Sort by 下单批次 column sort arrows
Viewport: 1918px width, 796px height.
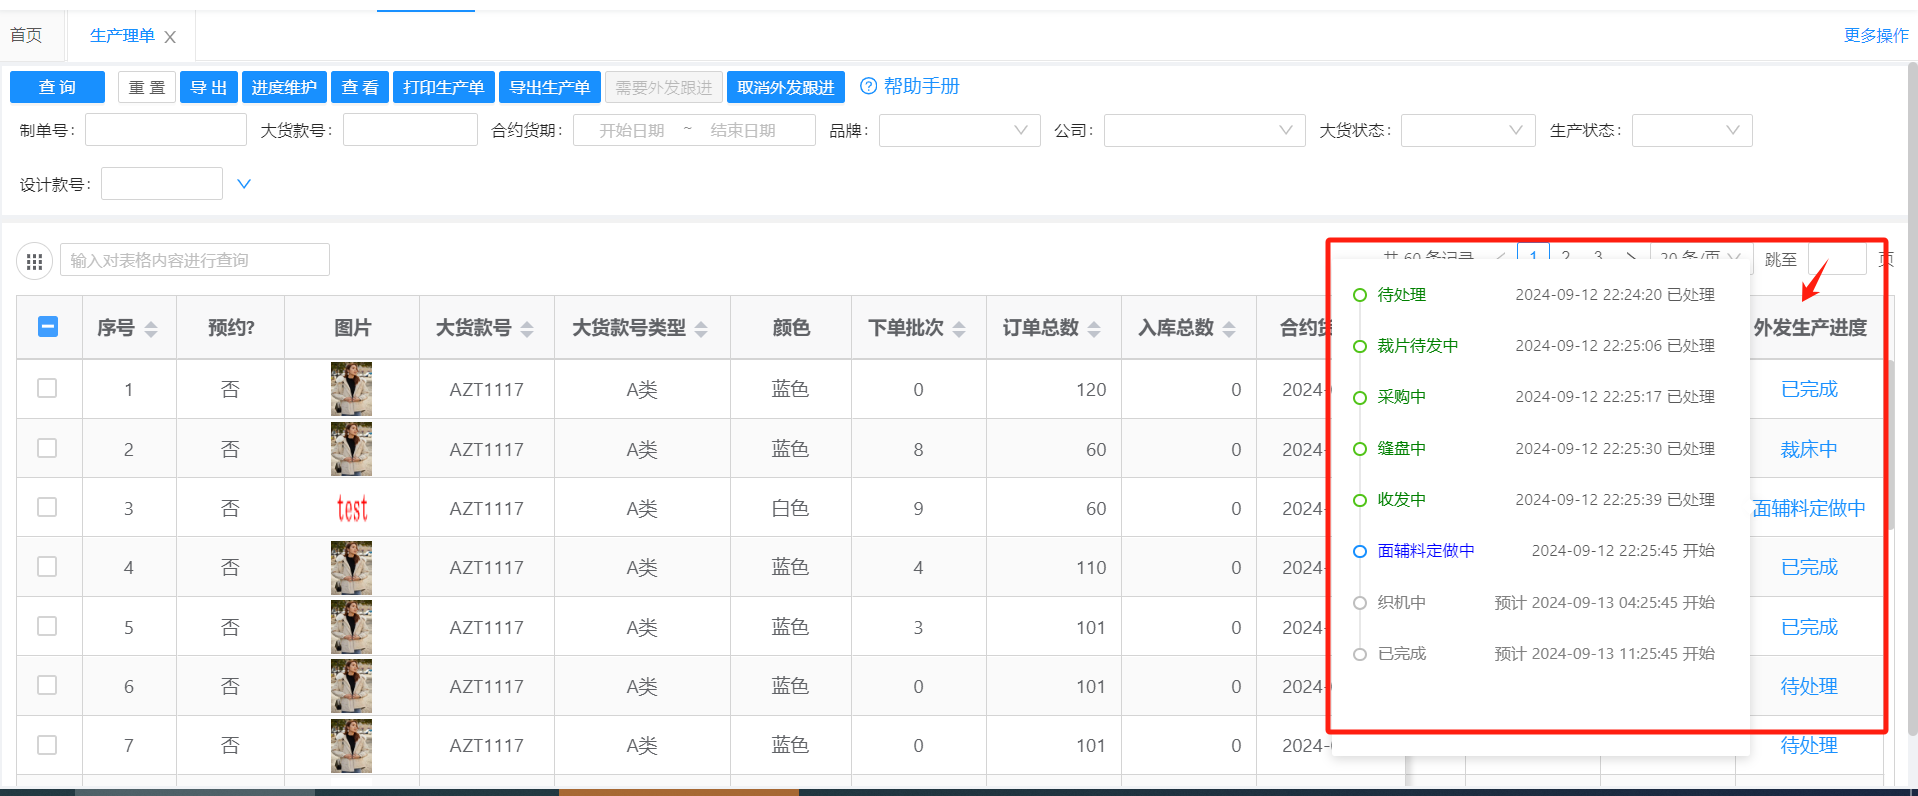pyautogui.click(x=959, y=329)
